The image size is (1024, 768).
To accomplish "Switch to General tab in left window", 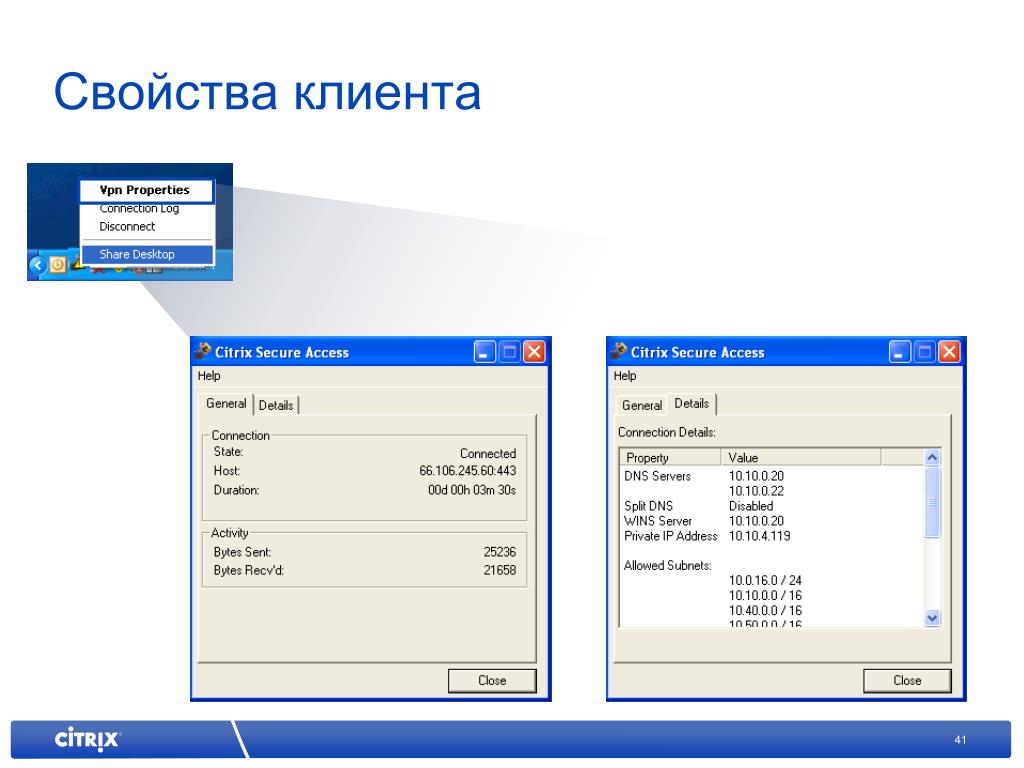I will click(x=226, y=404).
